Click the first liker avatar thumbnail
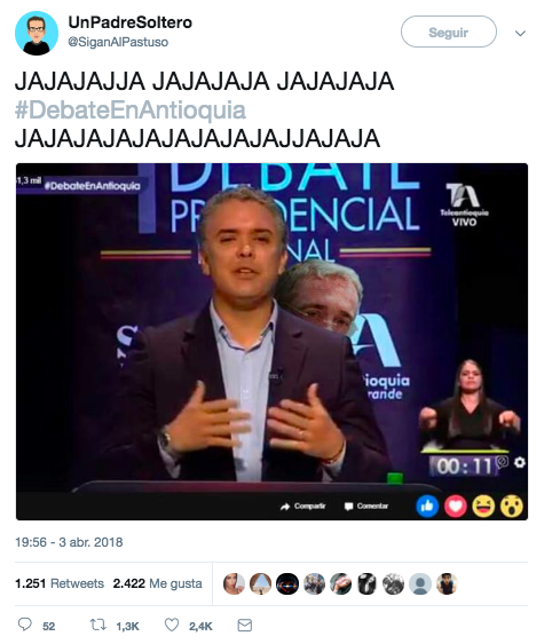This screenshot has width=547, height=642. click(x=234, y=584)
